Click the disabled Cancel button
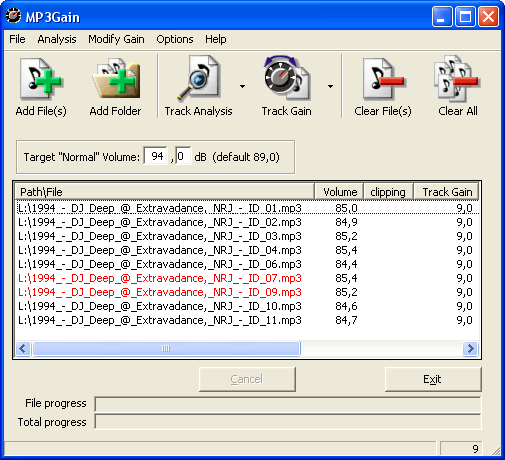 click(247, 379)
